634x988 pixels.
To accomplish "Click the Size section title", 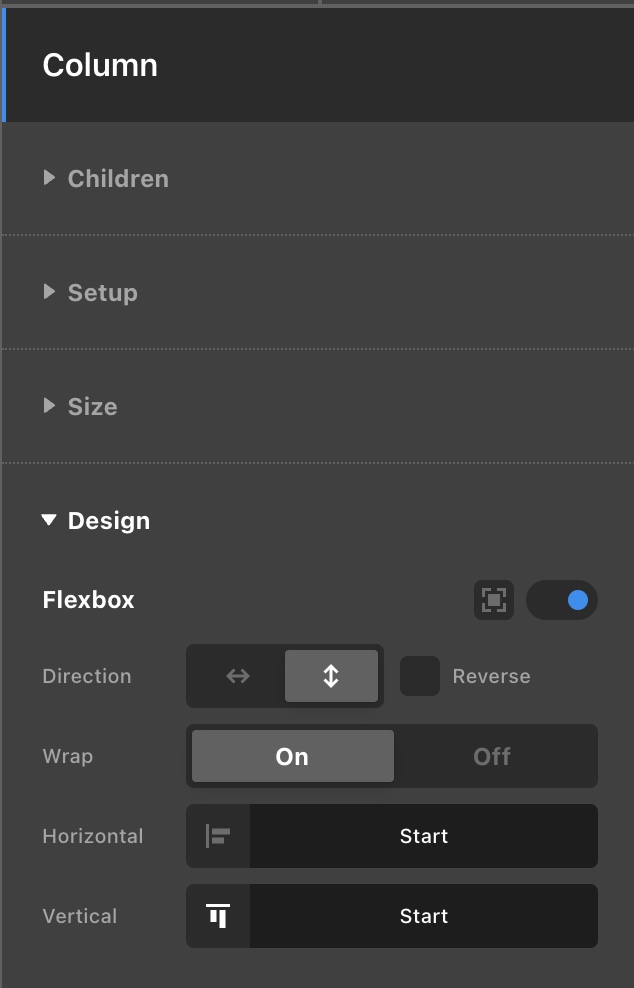I will point(92,406).
